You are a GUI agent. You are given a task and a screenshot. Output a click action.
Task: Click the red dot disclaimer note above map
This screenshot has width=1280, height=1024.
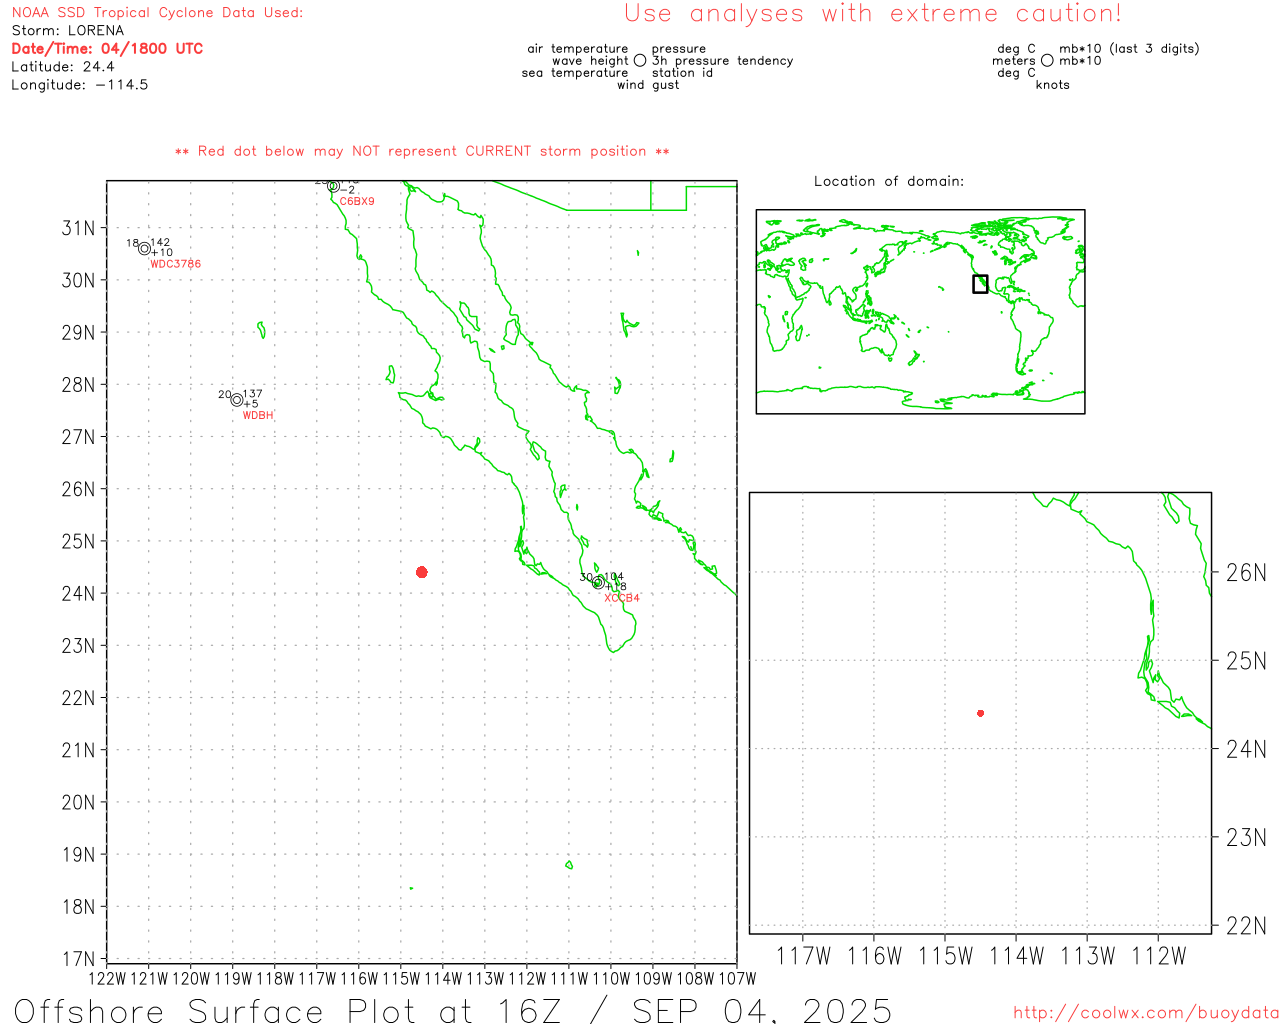(422, 152)
